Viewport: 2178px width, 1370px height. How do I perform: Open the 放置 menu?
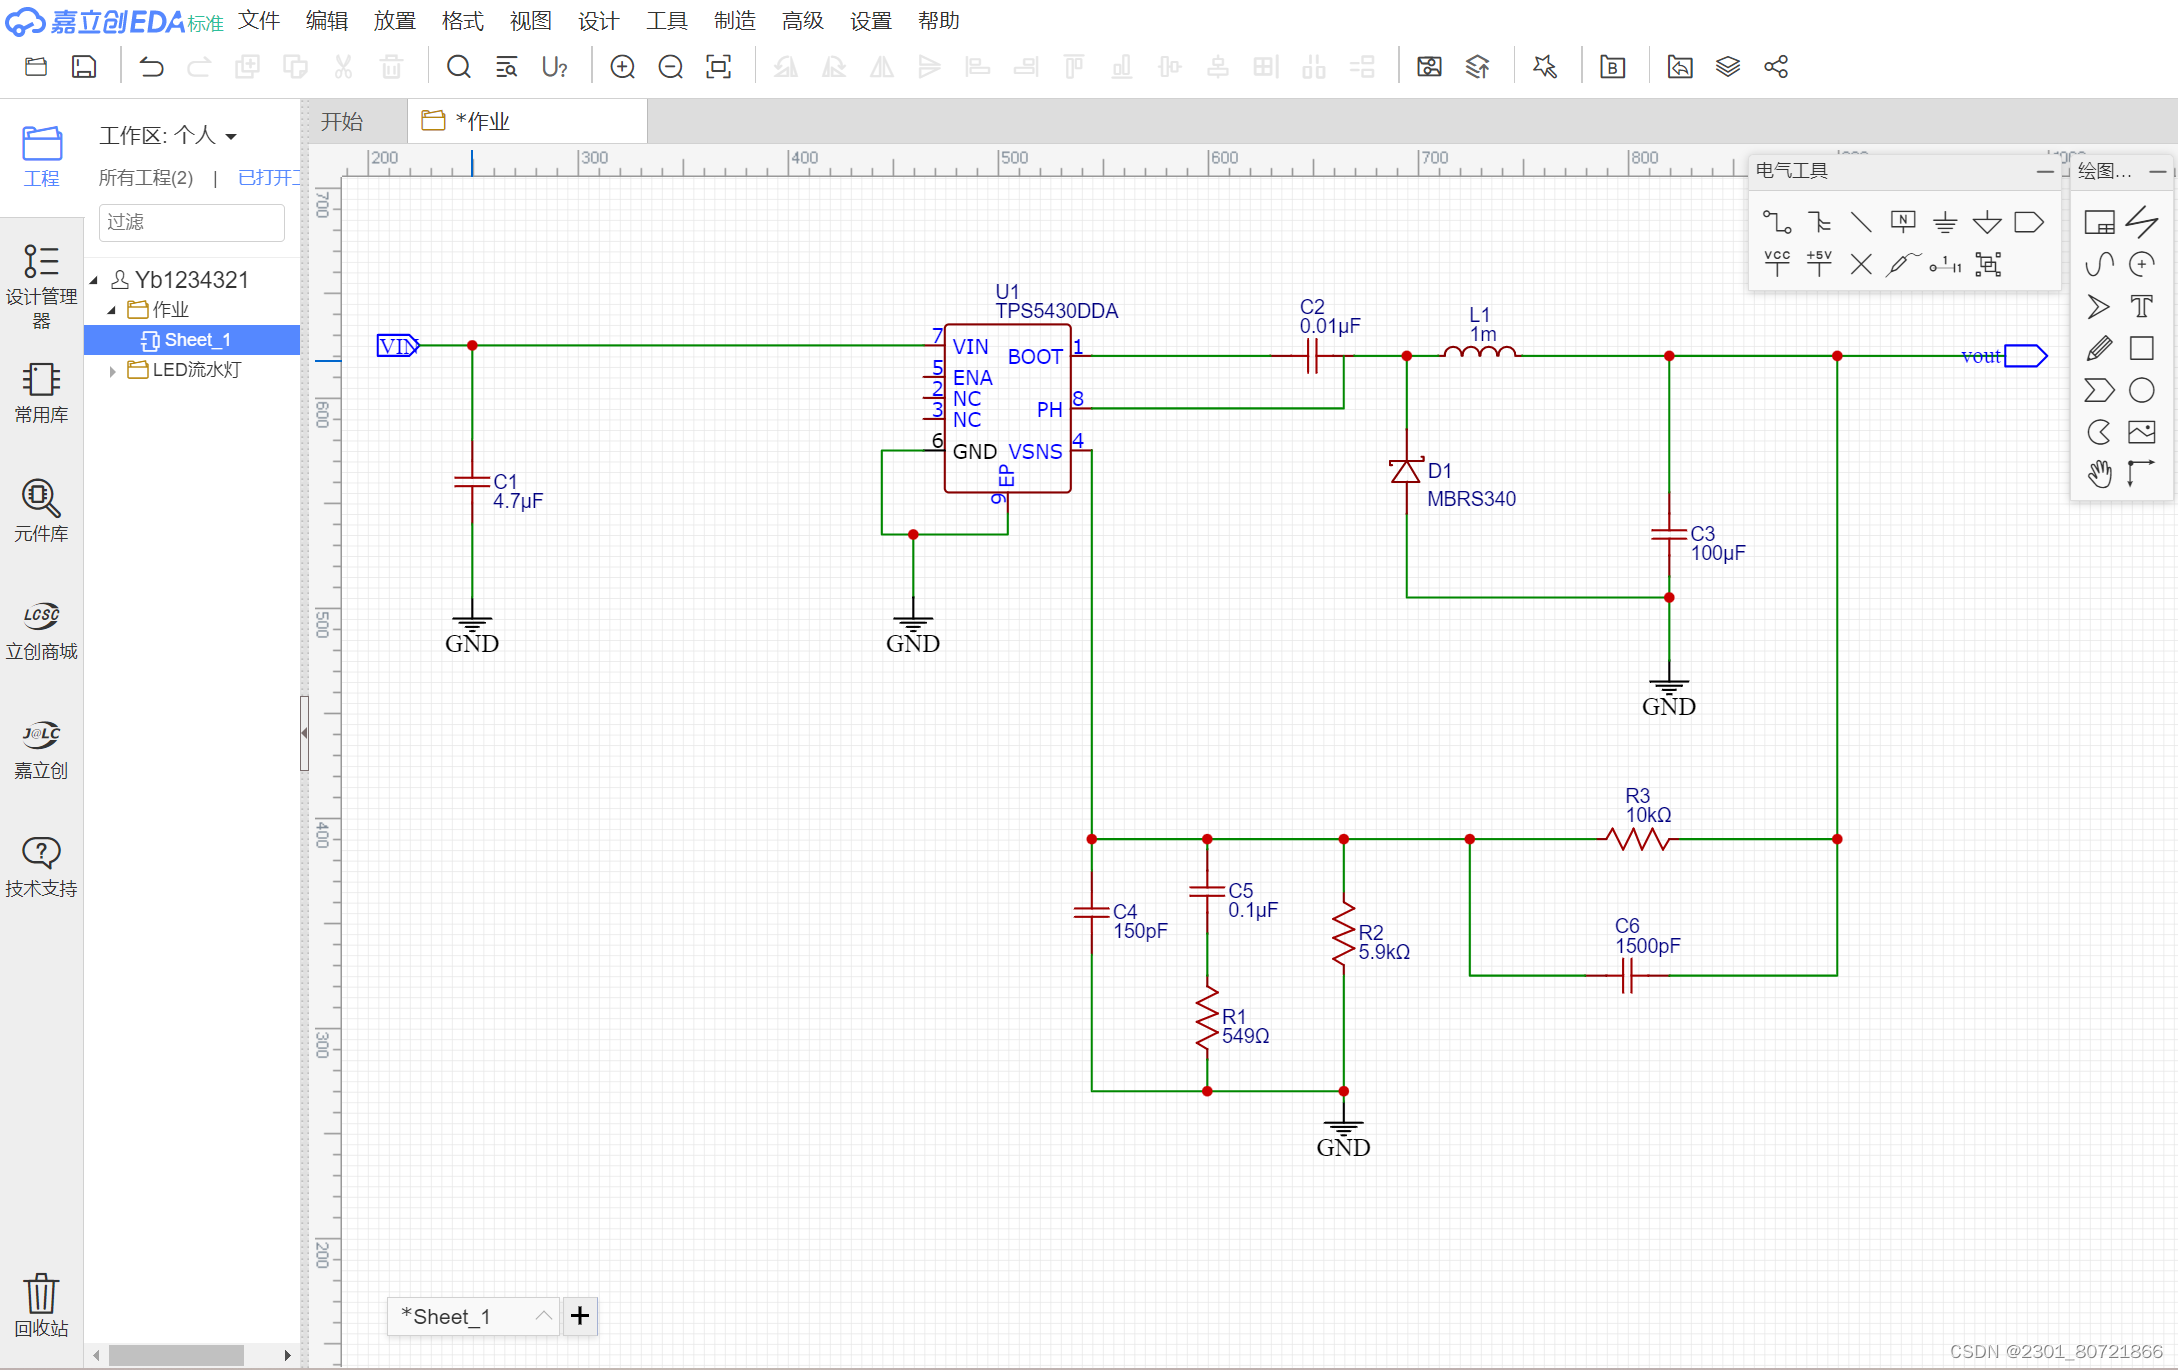[394, 20]
